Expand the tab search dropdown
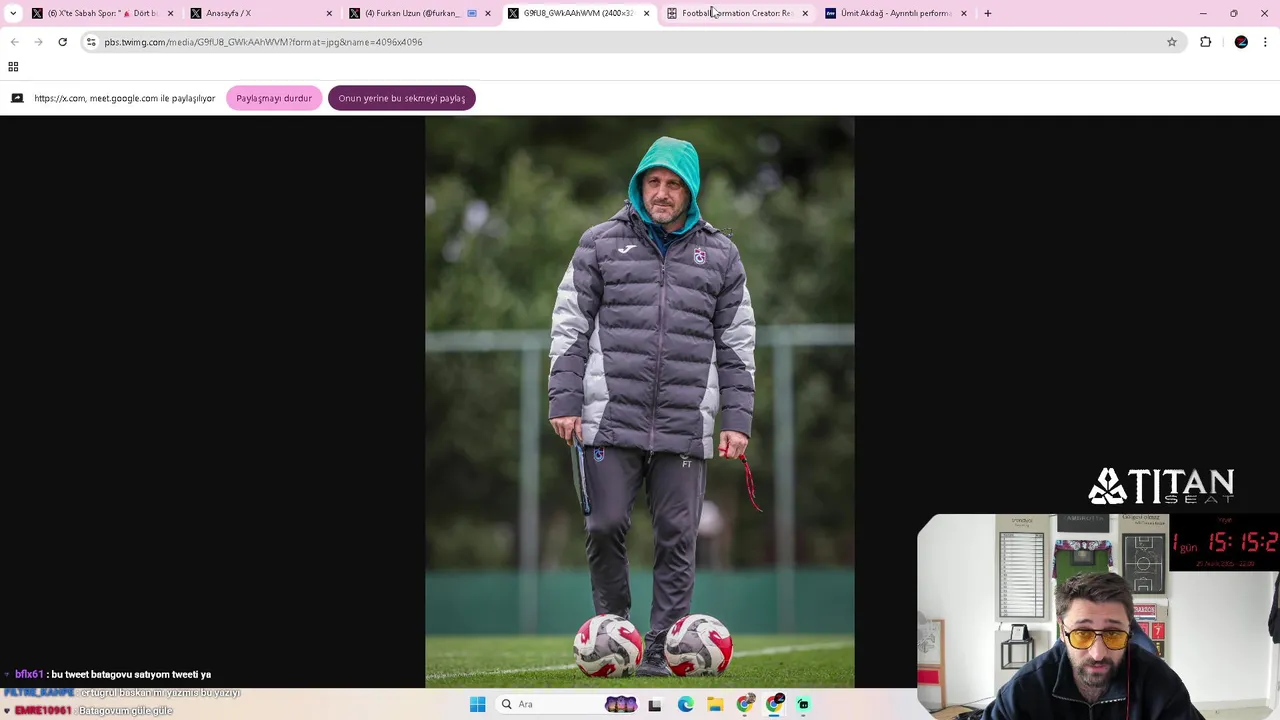 13,13
